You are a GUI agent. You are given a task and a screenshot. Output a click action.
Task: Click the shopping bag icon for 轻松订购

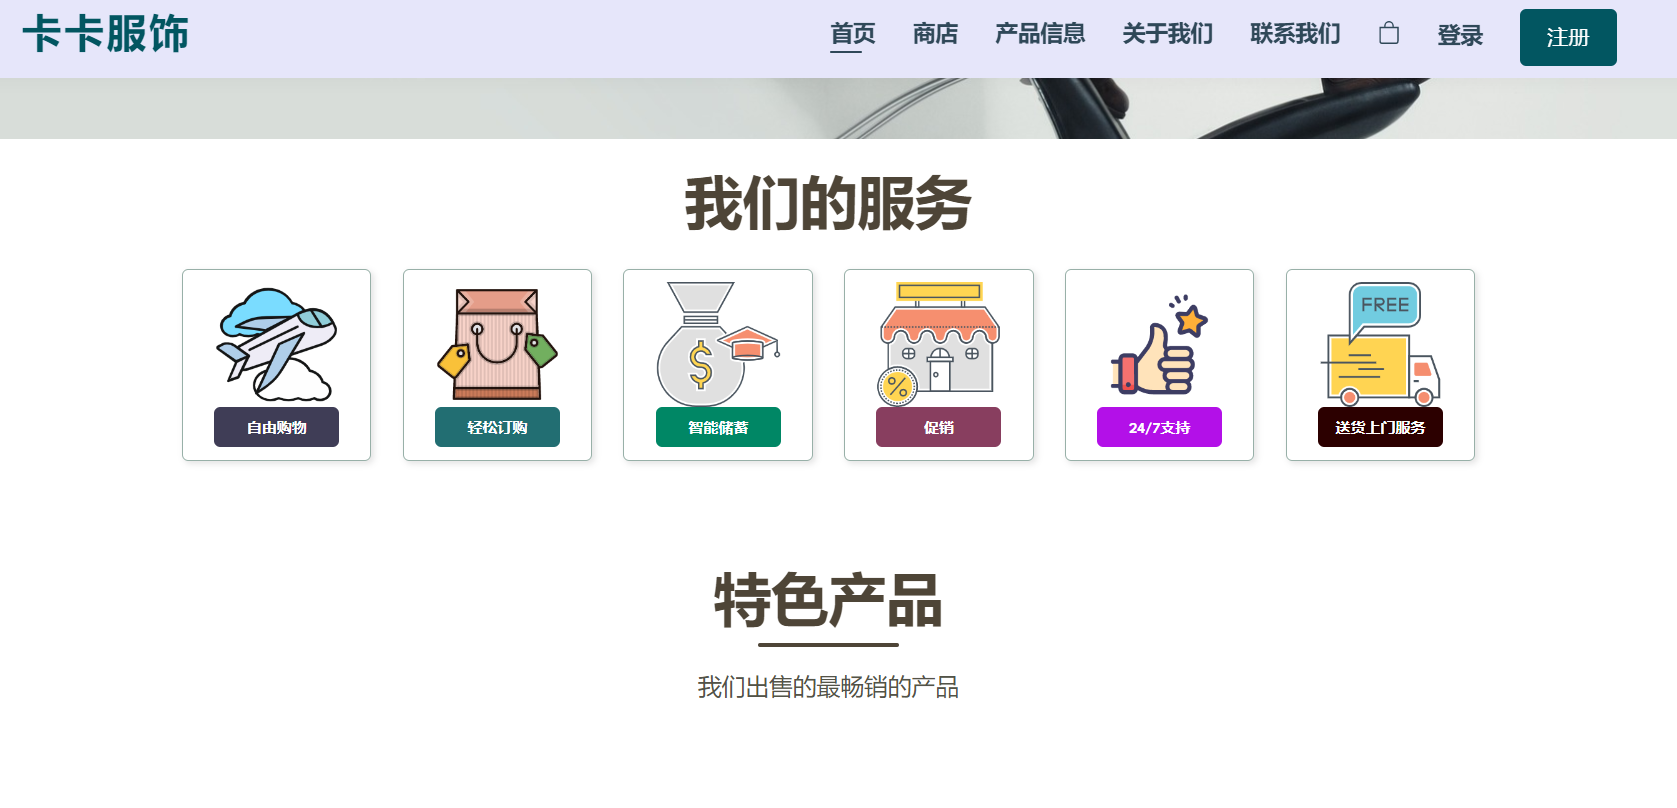tap(497, 344)
